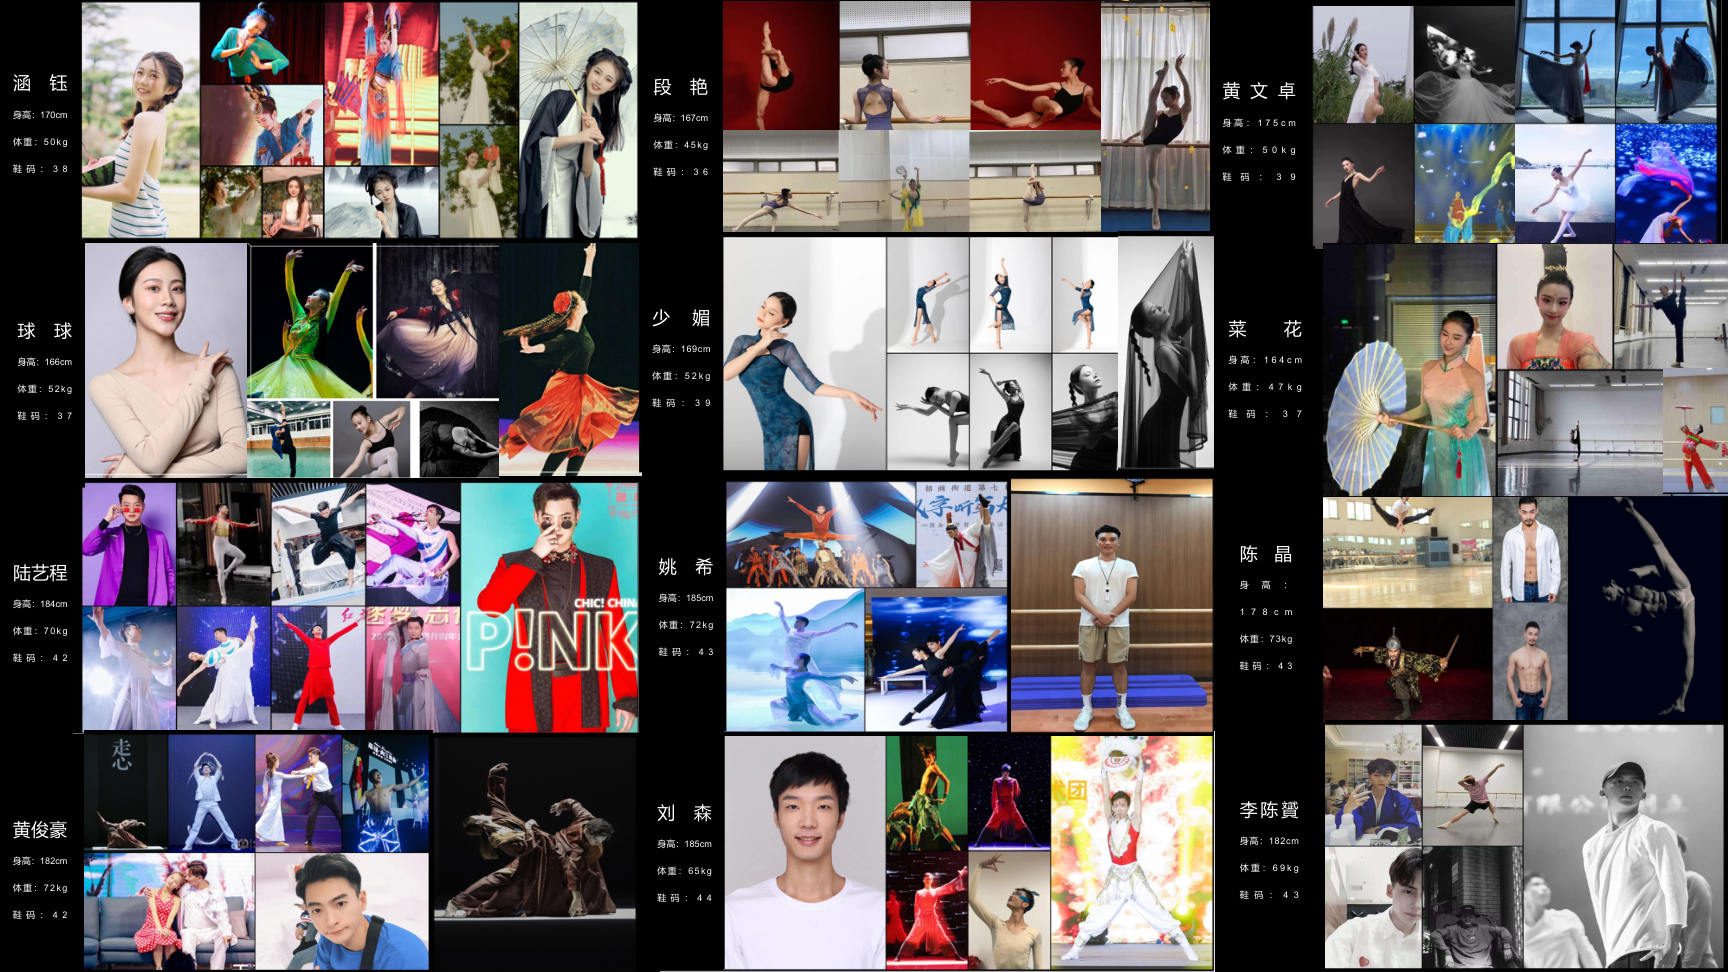
Task: Click 刘森's shoe size 44
Action: pos(704,898)
